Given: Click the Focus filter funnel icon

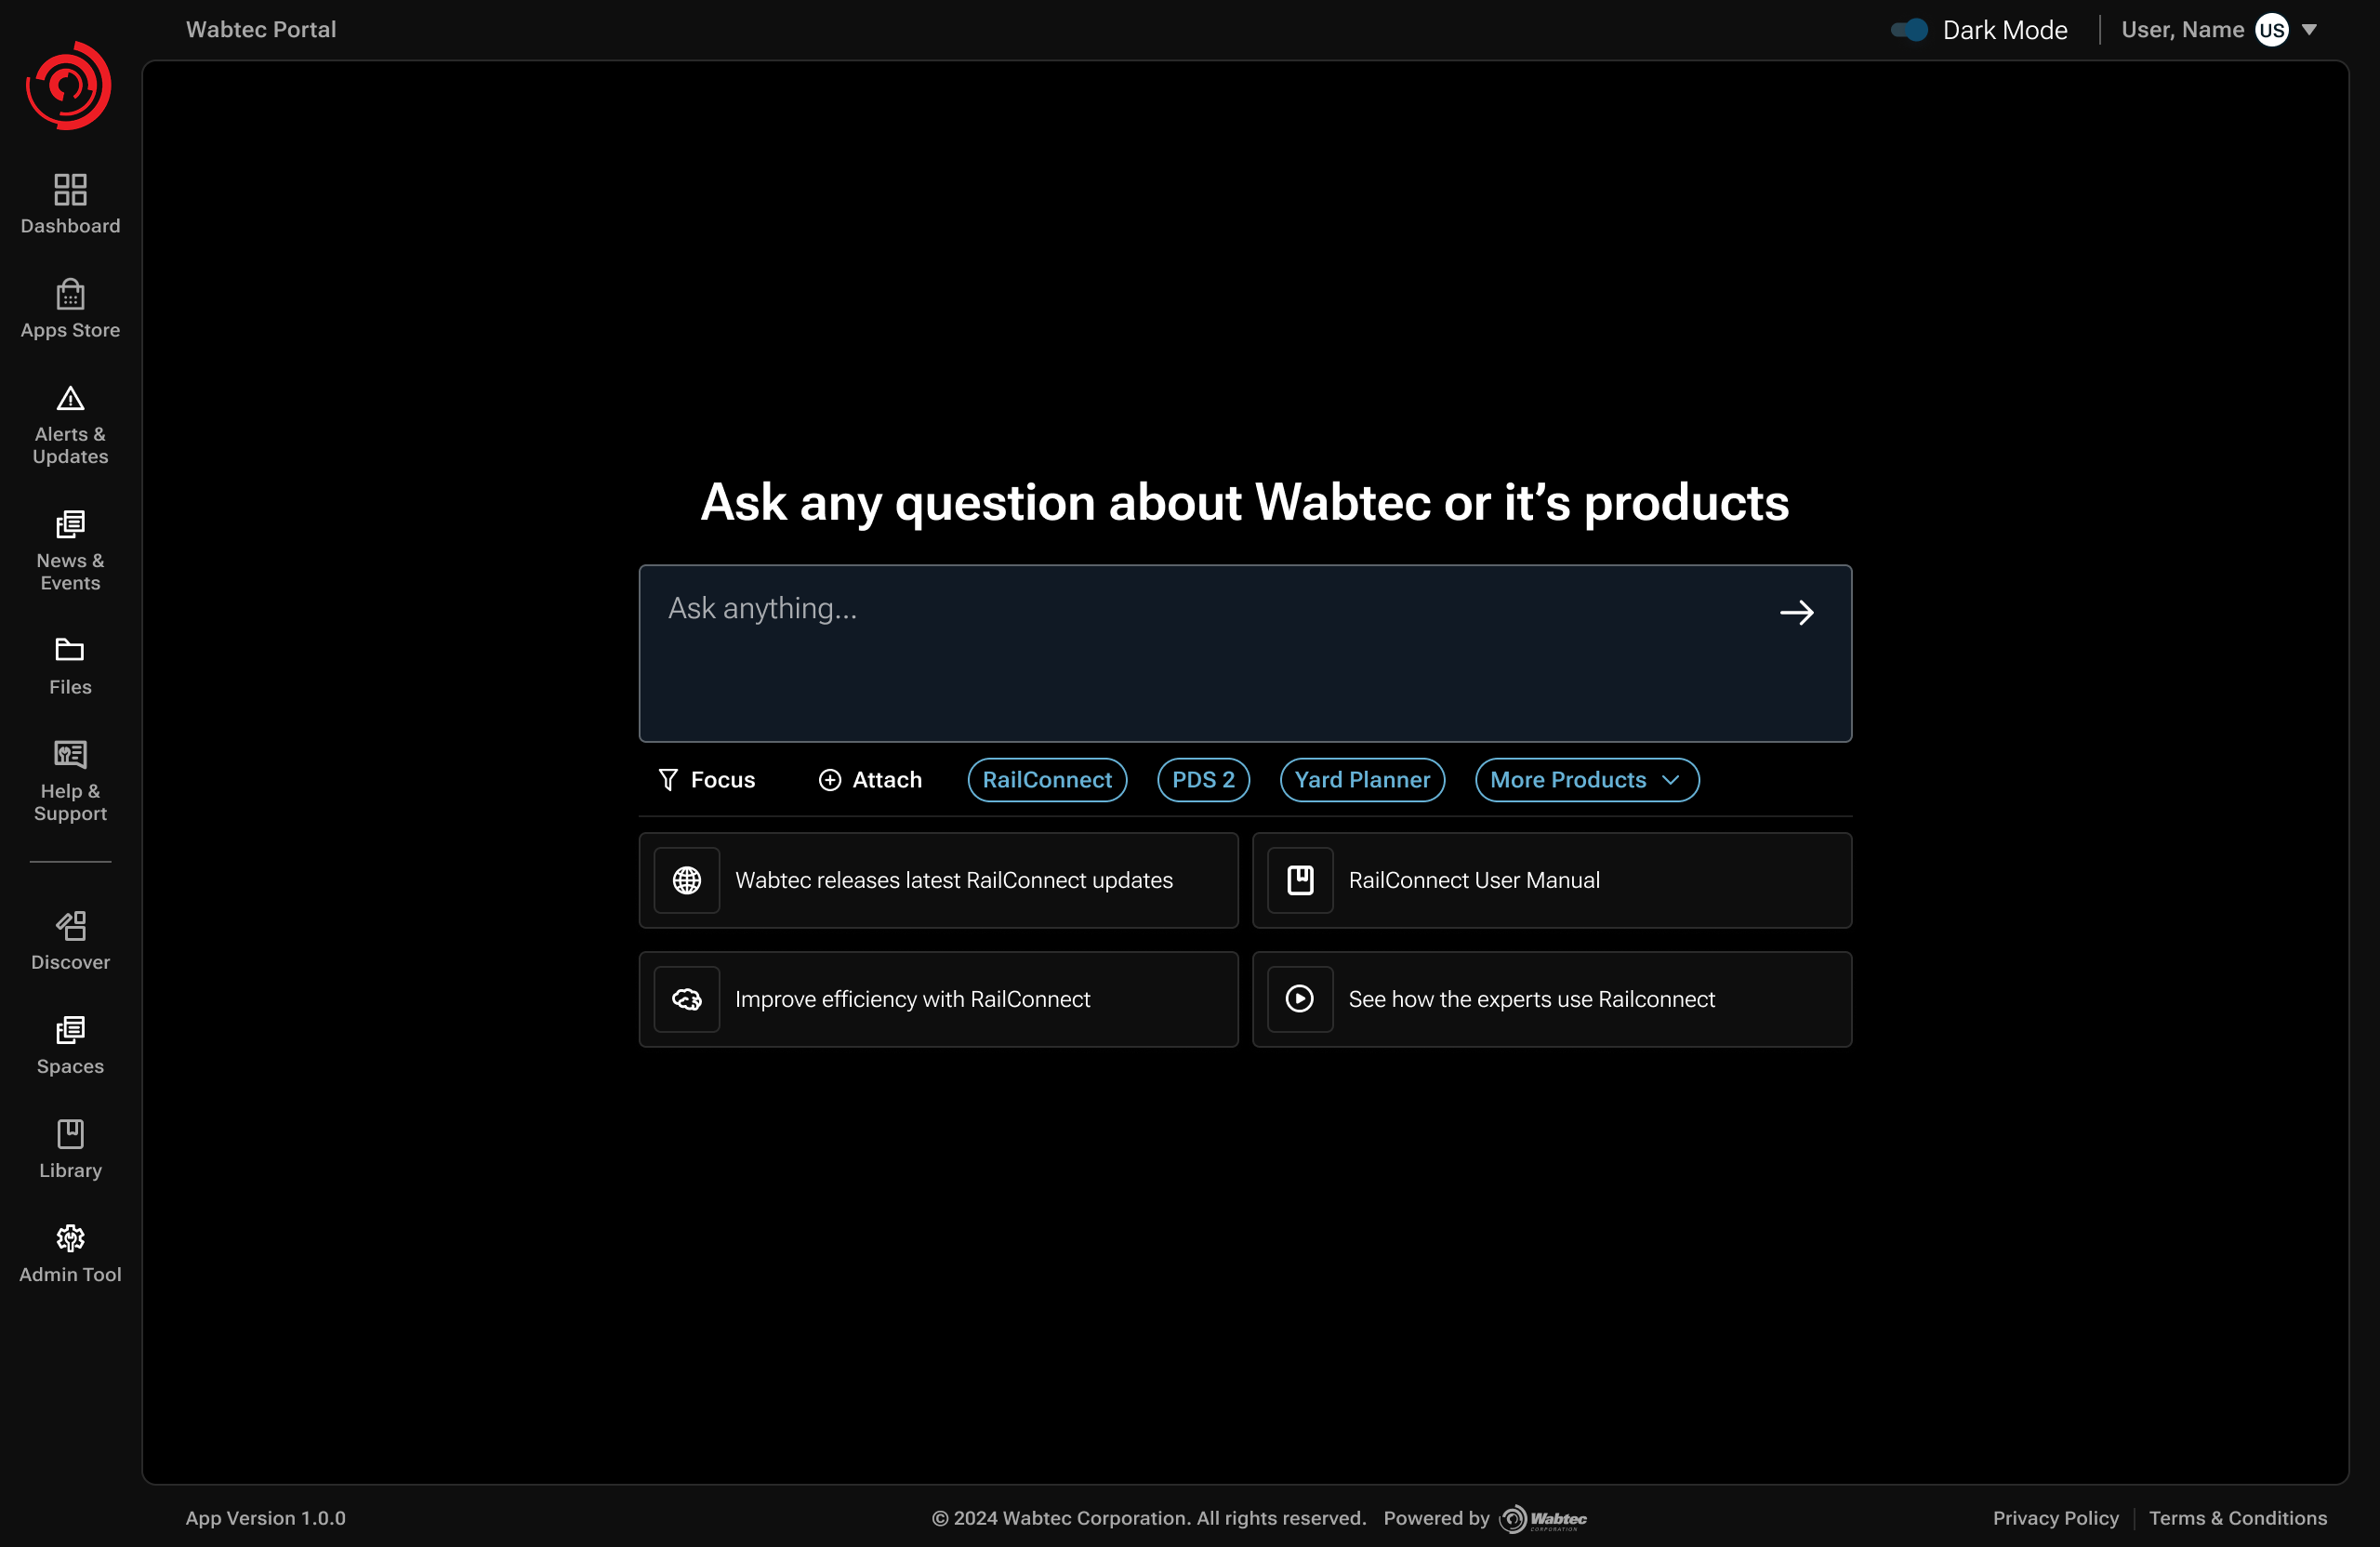Looking at the screenshot, I should pyautogui.click(x=668, y=780).
